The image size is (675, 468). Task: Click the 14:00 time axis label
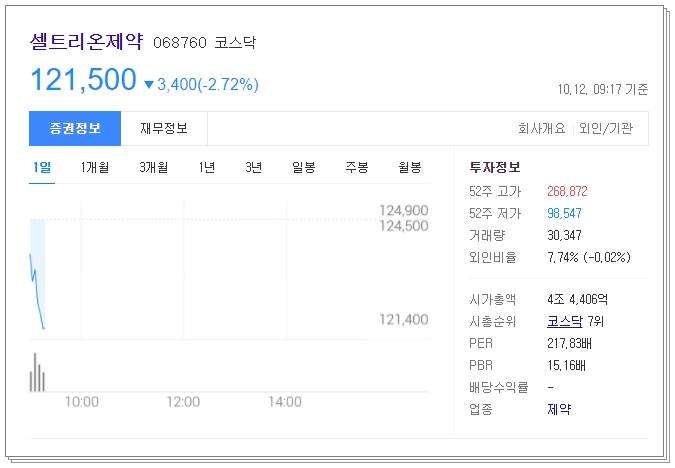285,402
